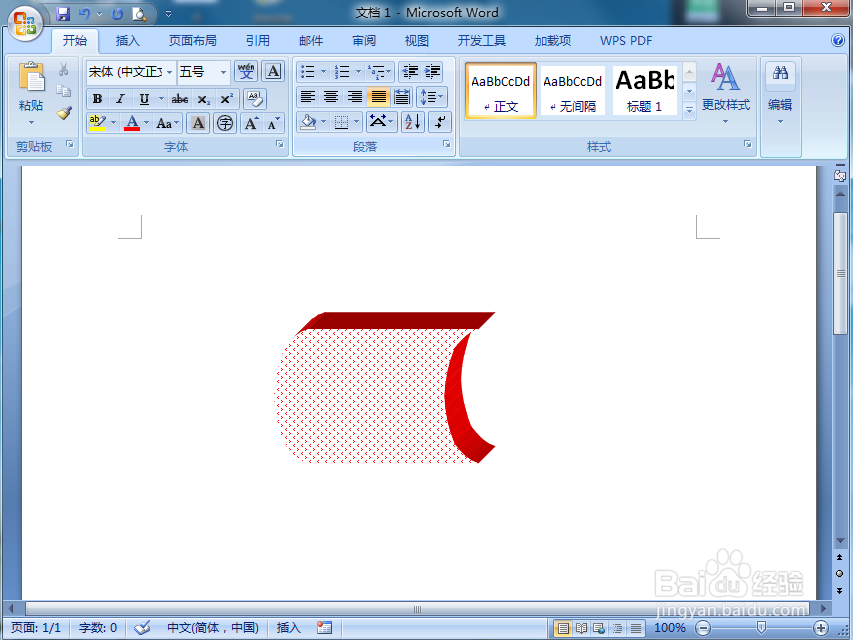
Task: Click the zoom slider handle
Action: 761,627
